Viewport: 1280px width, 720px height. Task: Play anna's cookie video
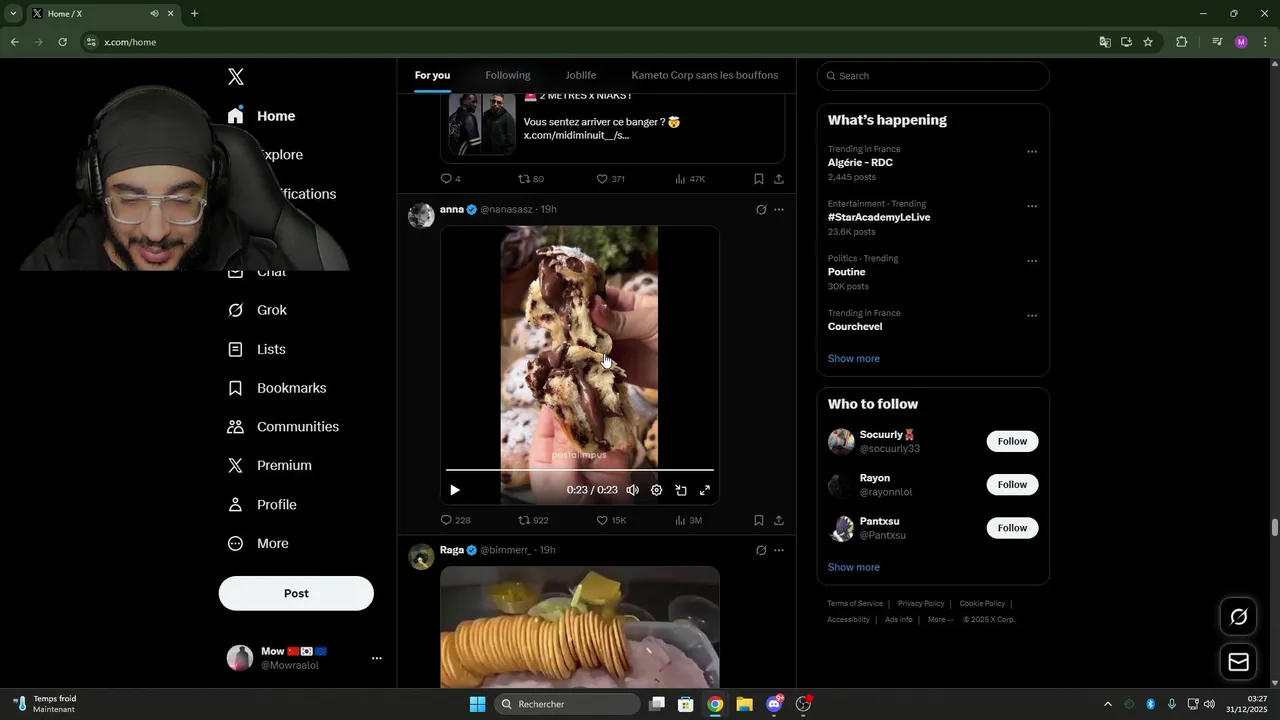point(455,490)
